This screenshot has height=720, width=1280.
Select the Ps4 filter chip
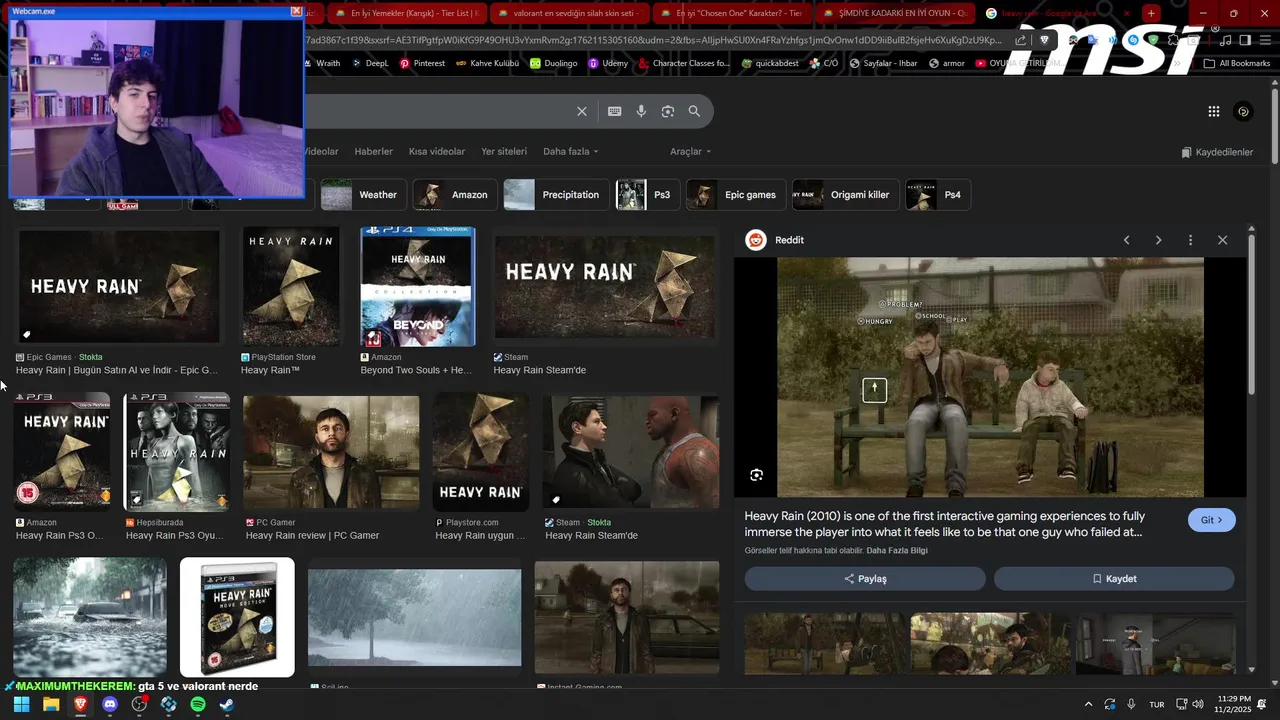(937, 195)
